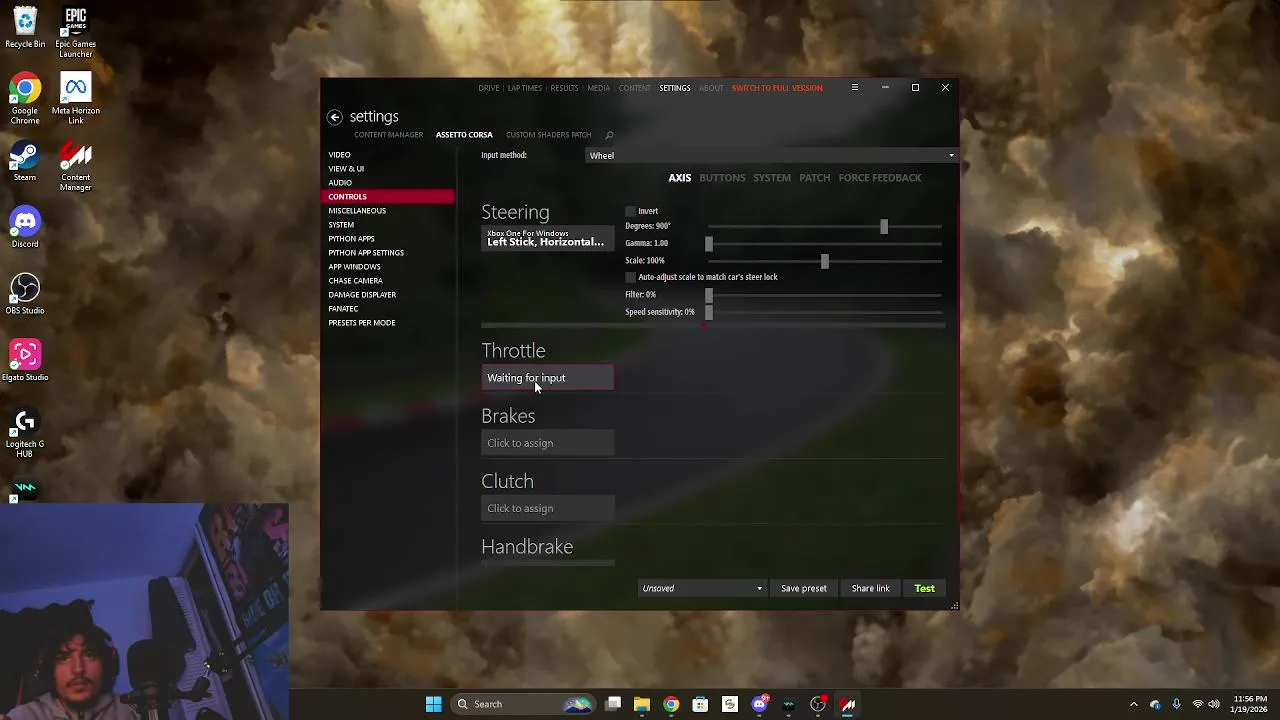This screenshot has width=1280, height=720.
Task: Switch to the BUTTONS tab
Action: pyautogui.click(x=722, y=178)
